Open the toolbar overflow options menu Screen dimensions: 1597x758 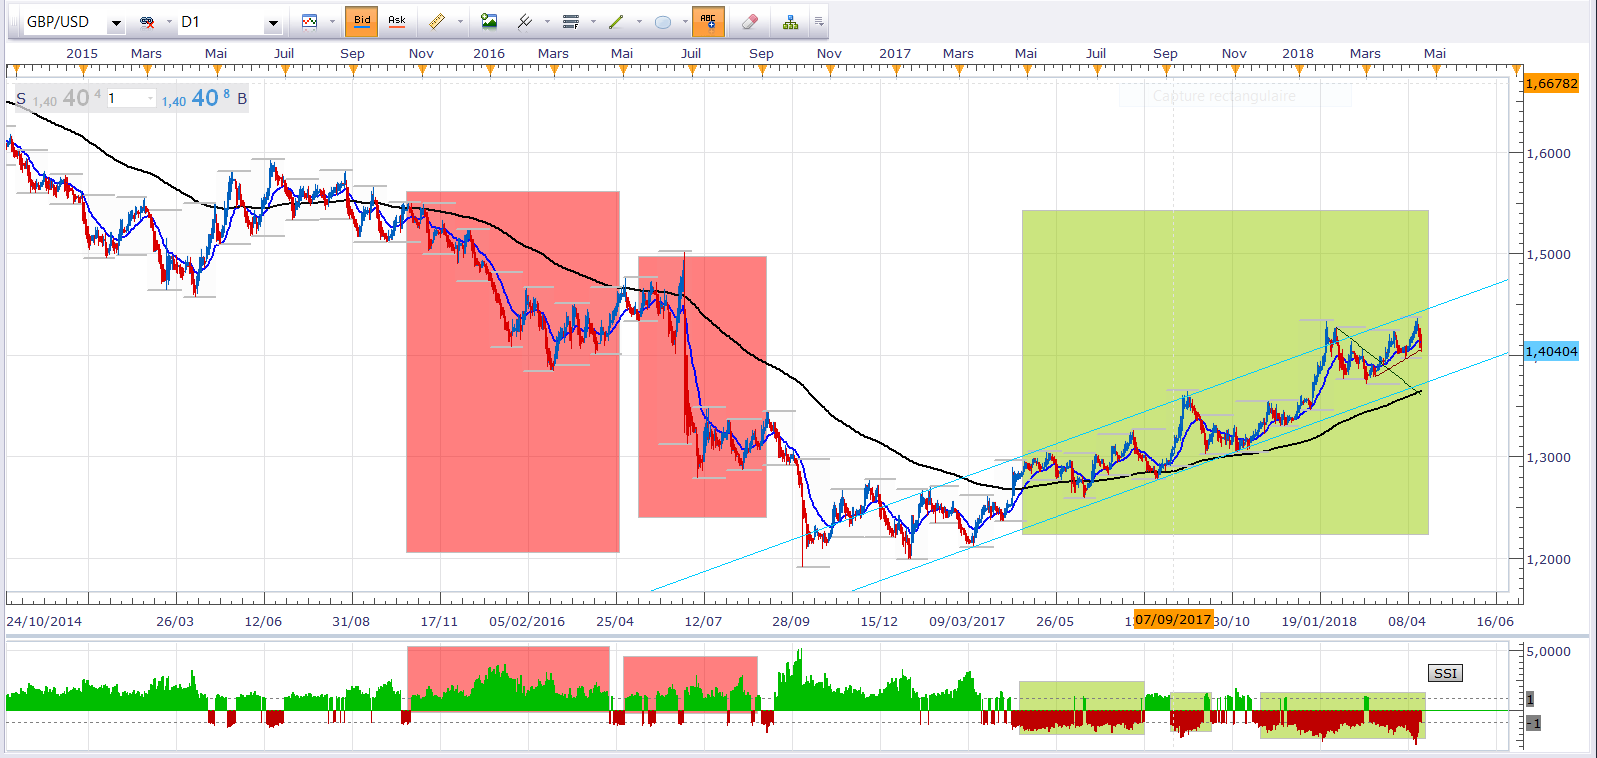(x=818, y=21)
